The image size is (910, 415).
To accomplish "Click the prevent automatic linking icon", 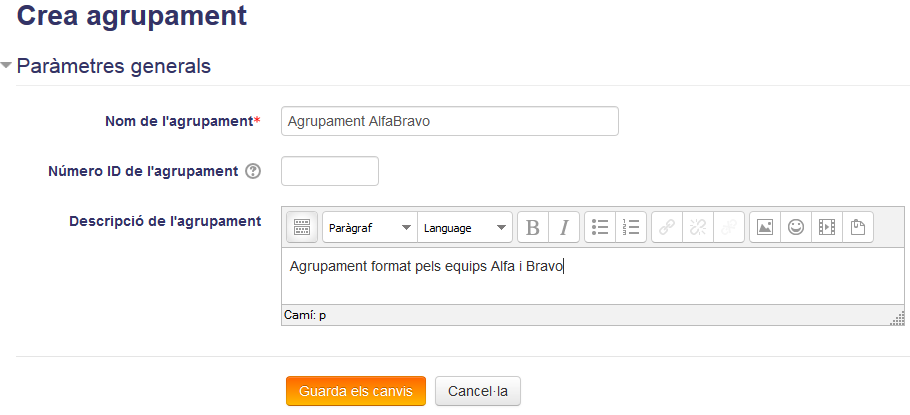I will click(729, 227).
